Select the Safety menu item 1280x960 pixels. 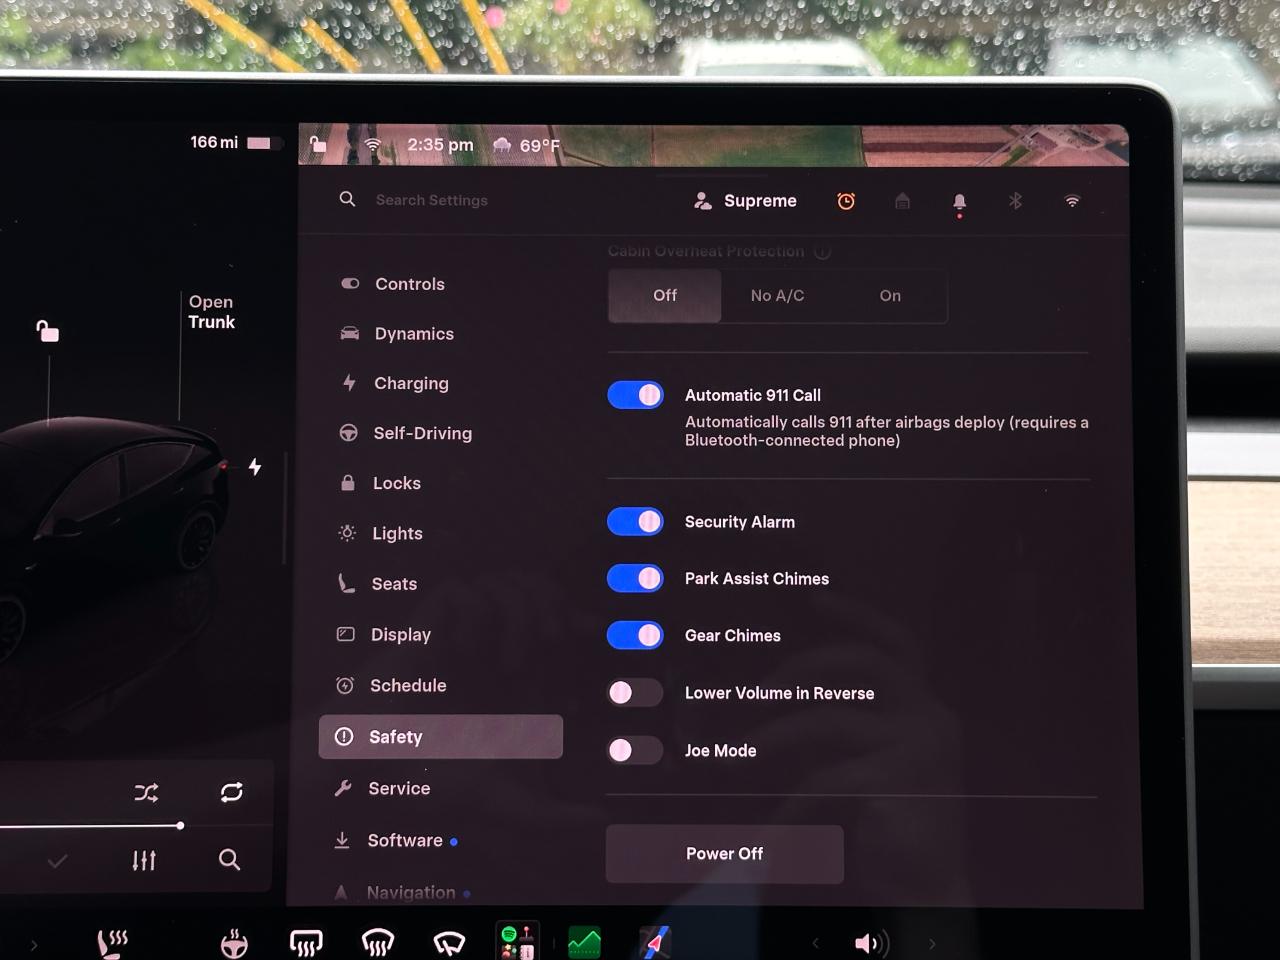(x=440, y=737)
